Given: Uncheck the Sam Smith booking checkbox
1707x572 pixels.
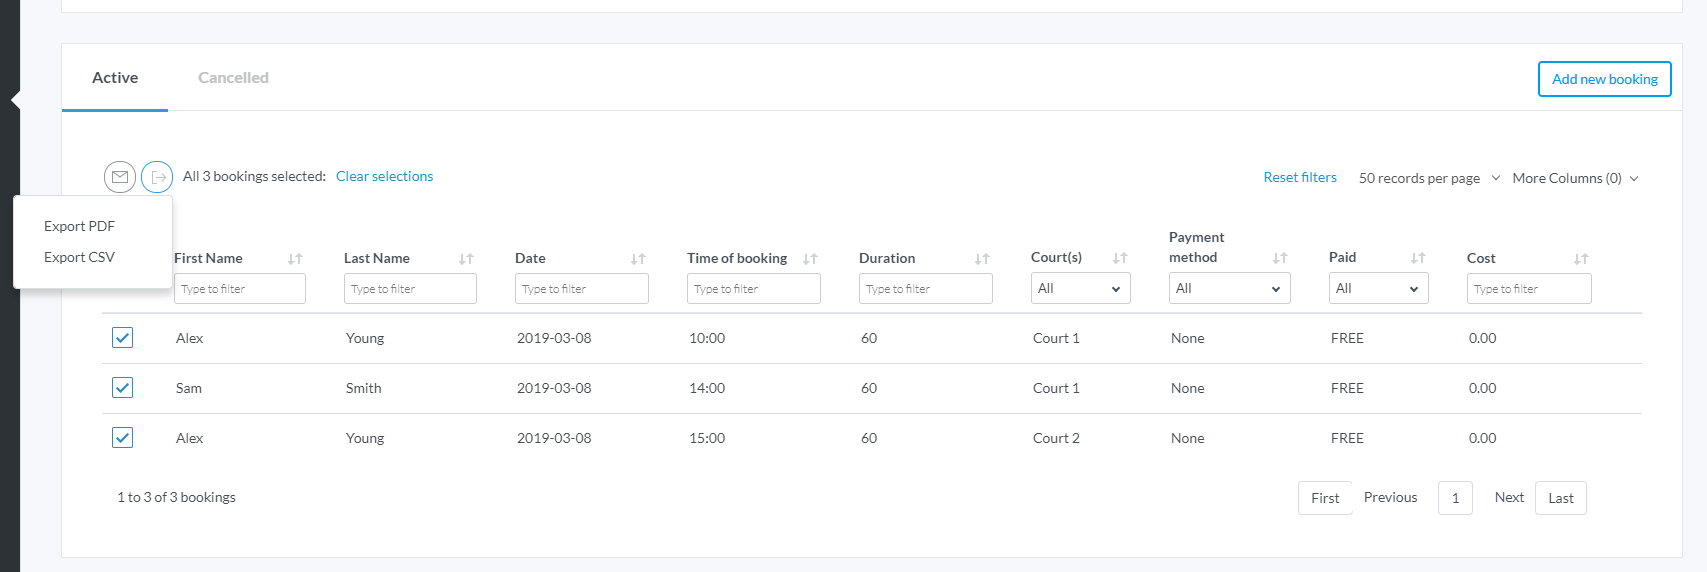Looking at the screenshot, I should [x=122, y=388].
